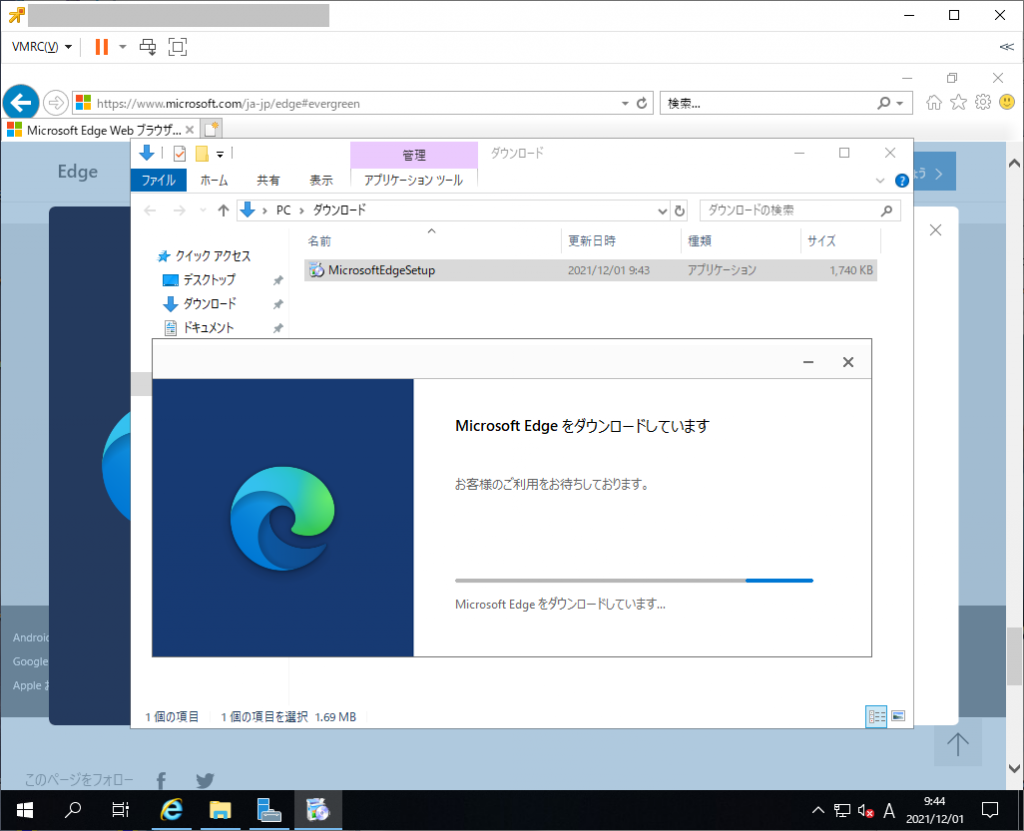Image resolution: width=1024 pixels, height=831 pixels.
Task: Click the new folder icon in quick access toolbar
Action: tap(202, 154)
